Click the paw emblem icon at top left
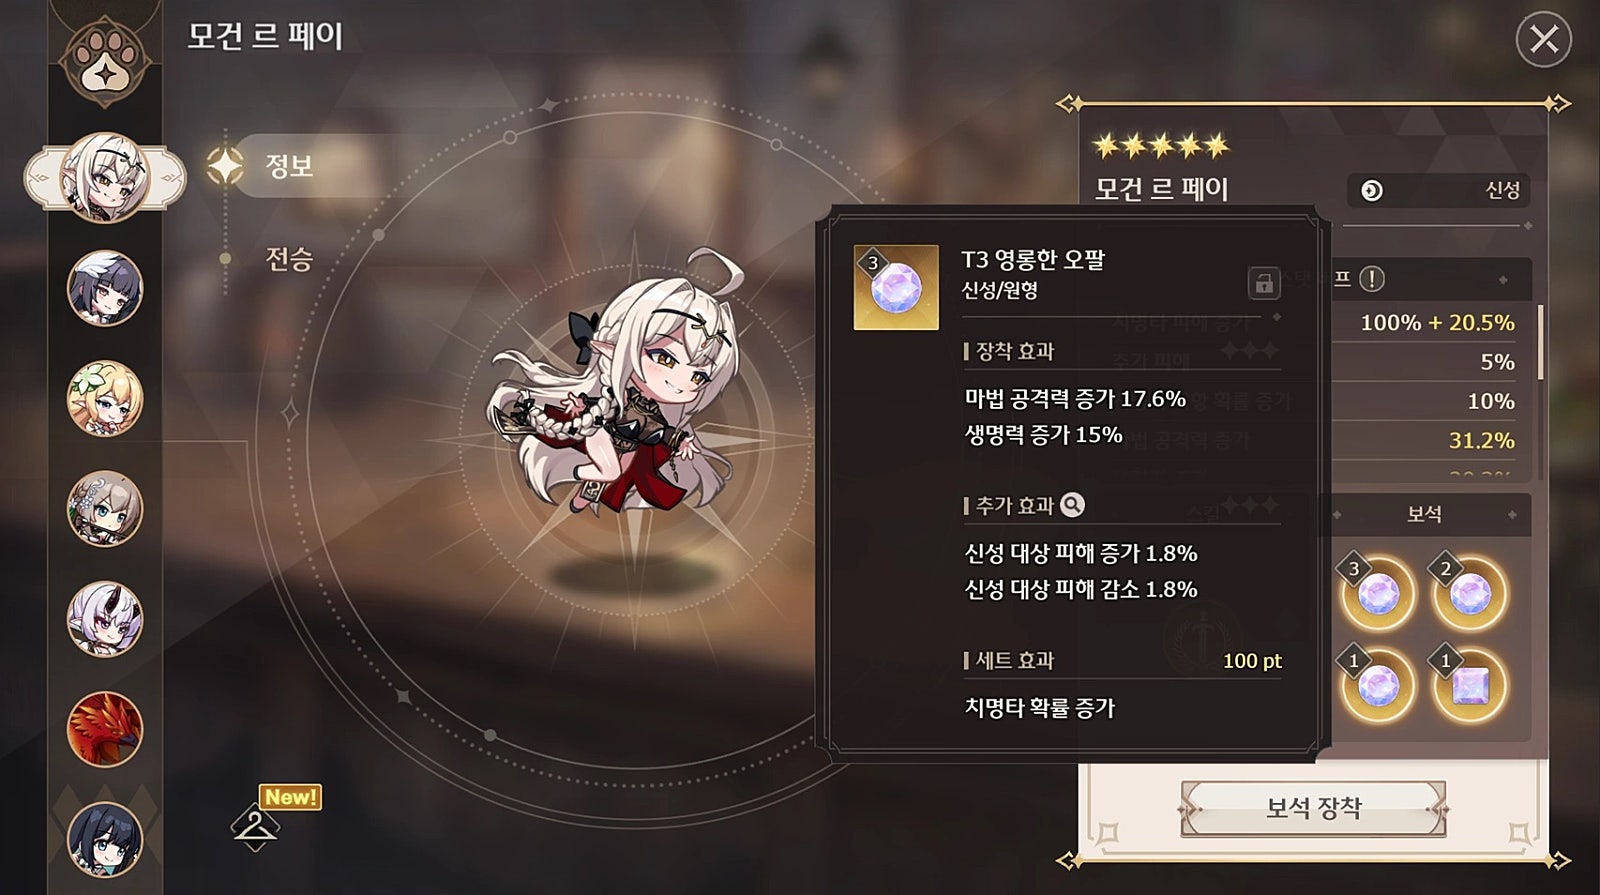The width and height of the screenshot is (1600, 895). coord(105,62)
